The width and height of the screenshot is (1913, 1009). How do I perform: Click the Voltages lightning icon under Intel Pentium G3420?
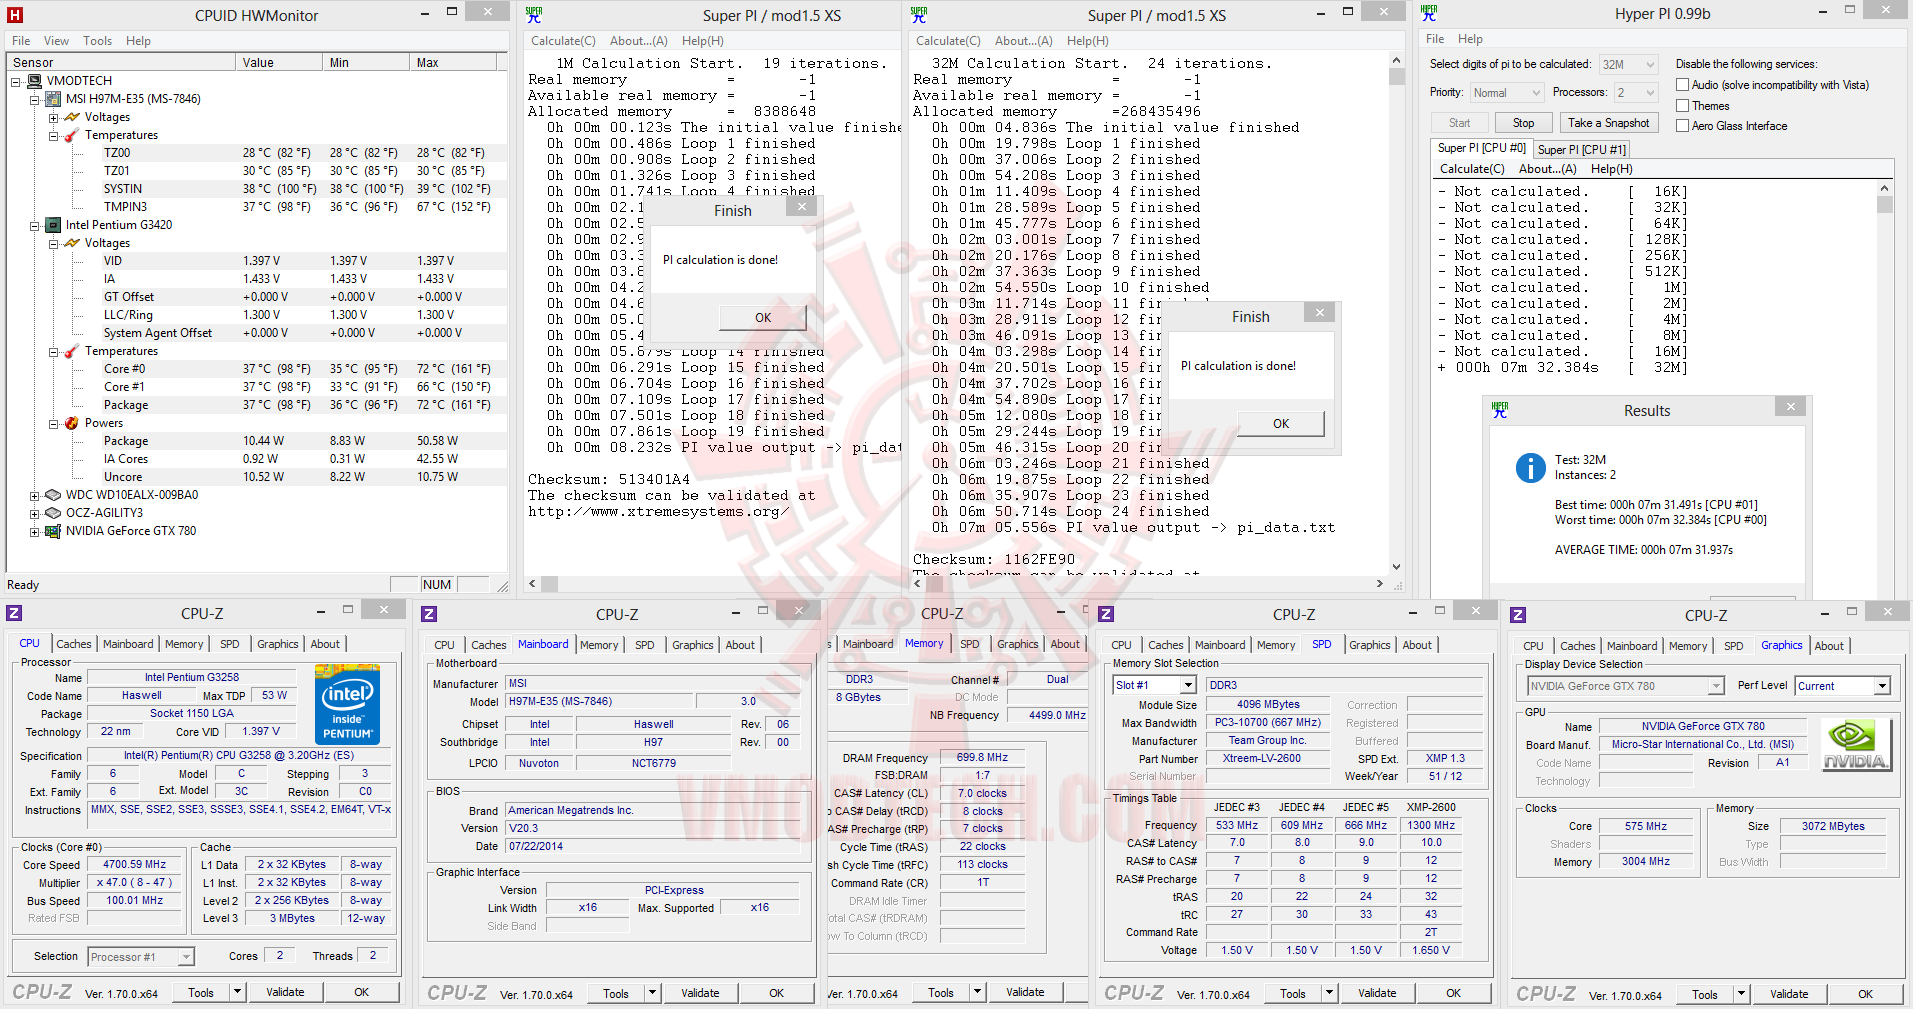[72, 243]
